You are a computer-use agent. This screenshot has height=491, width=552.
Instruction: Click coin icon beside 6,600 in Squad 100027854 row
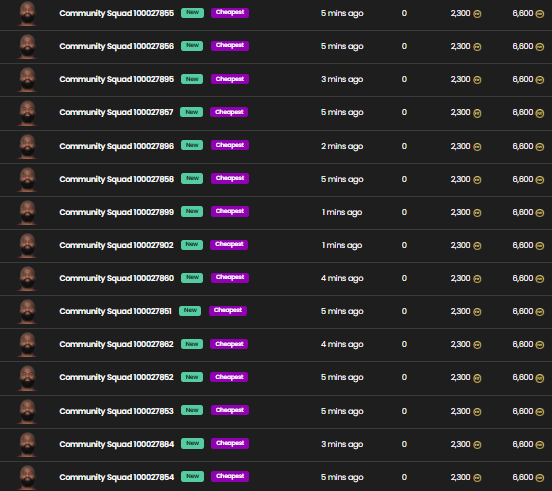(x=540, y=478)
